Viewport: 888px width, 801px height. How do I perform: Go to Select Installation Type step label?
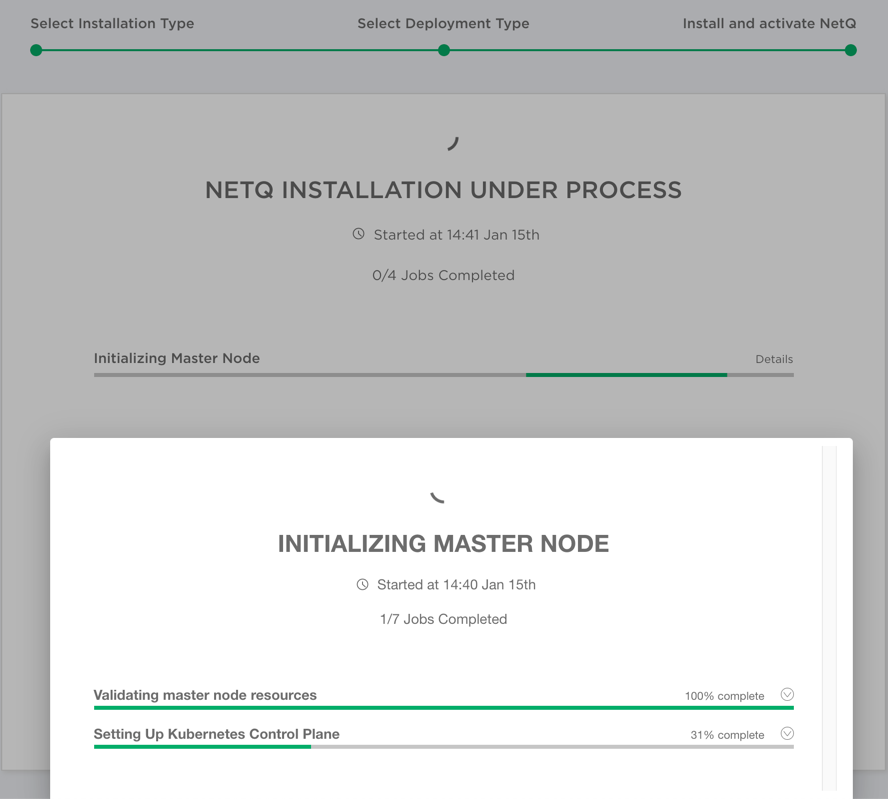[x=112, y=23]
